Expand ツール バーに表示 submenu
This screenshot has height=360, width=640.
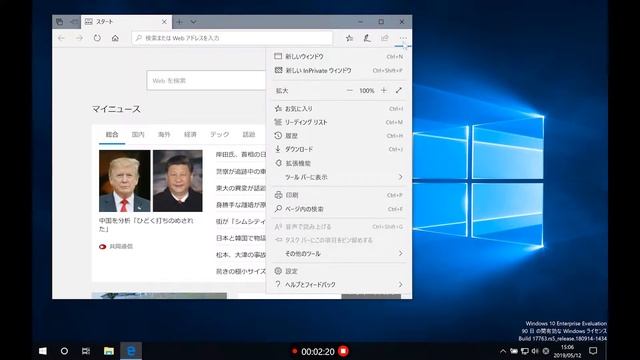point(339,177)
